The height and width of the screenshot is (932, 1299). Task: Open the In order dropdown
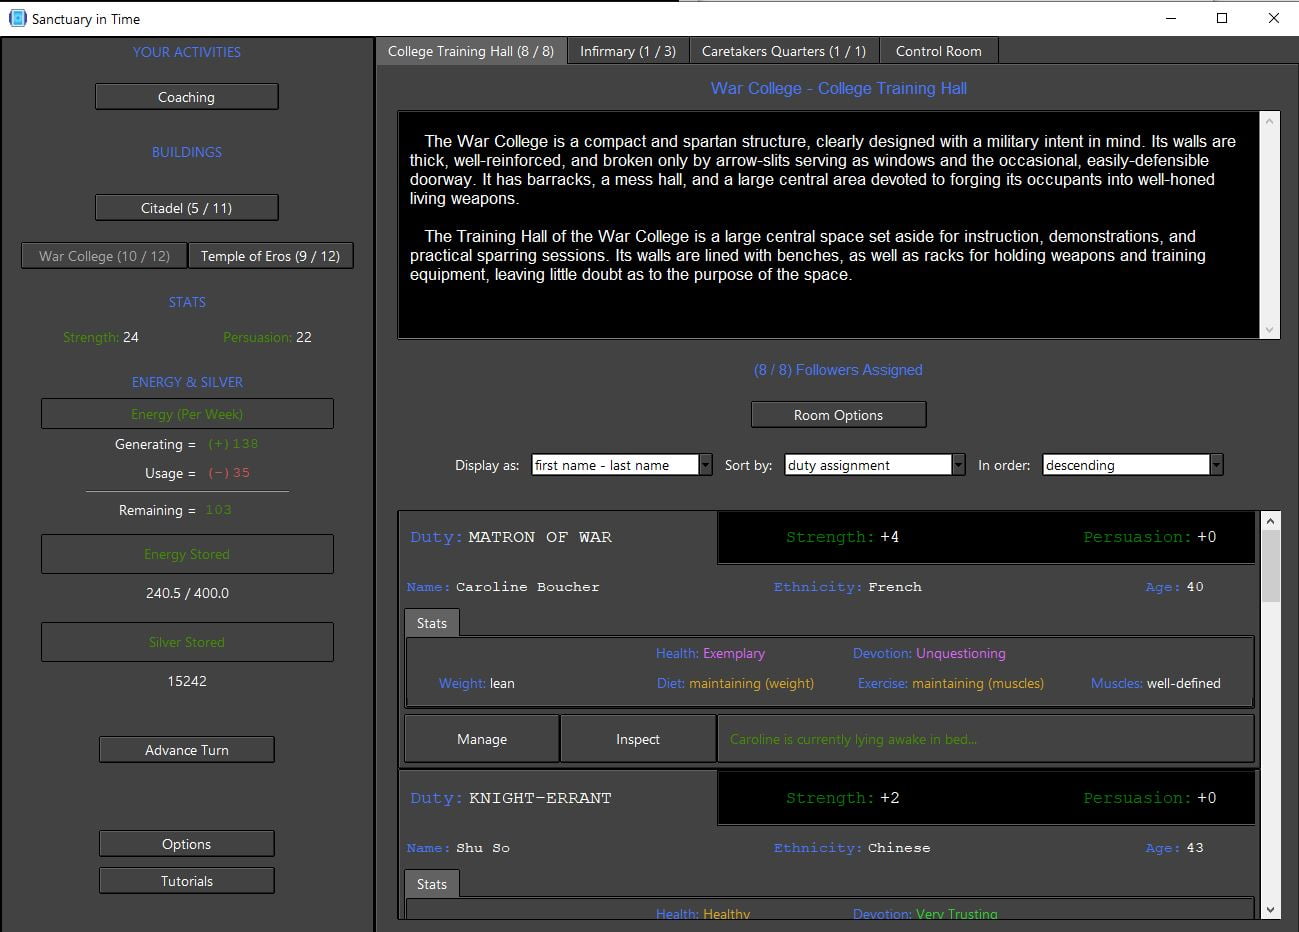tap(1216, 465)
